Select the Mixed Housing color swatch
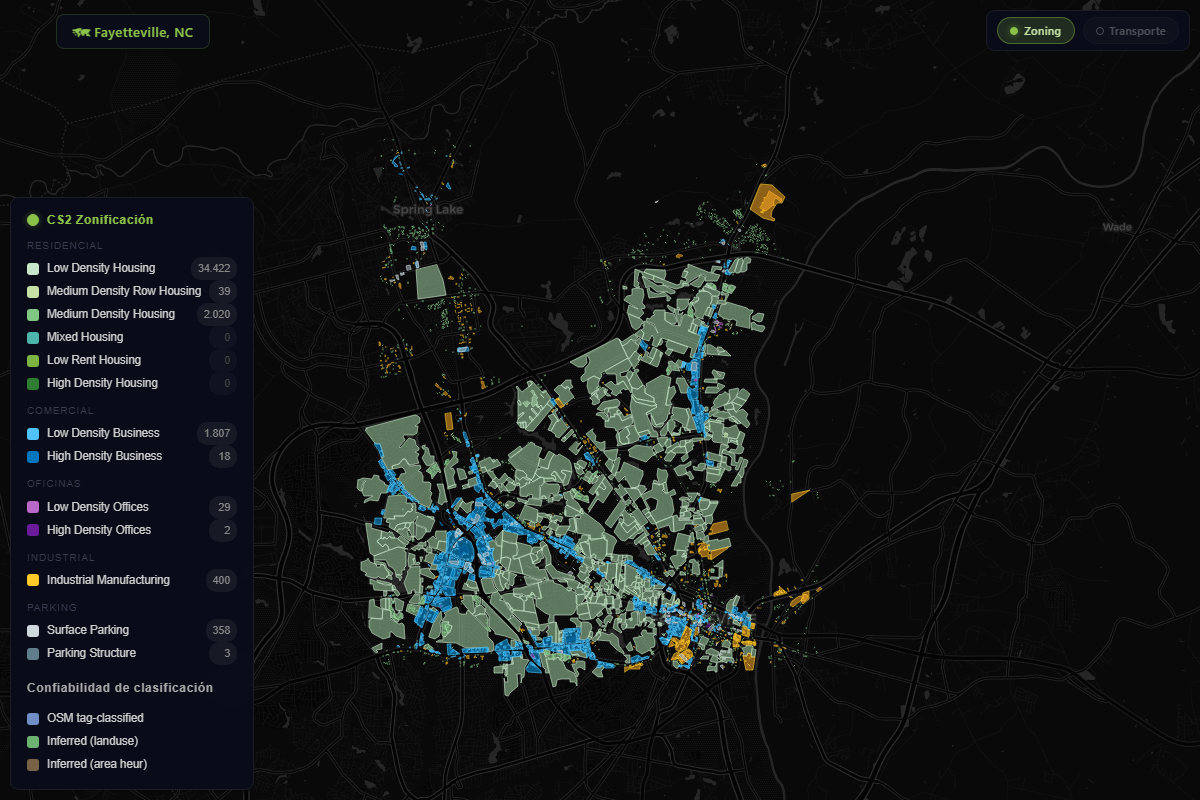Viewport: 1200px width, 800px height. [33, 337]
